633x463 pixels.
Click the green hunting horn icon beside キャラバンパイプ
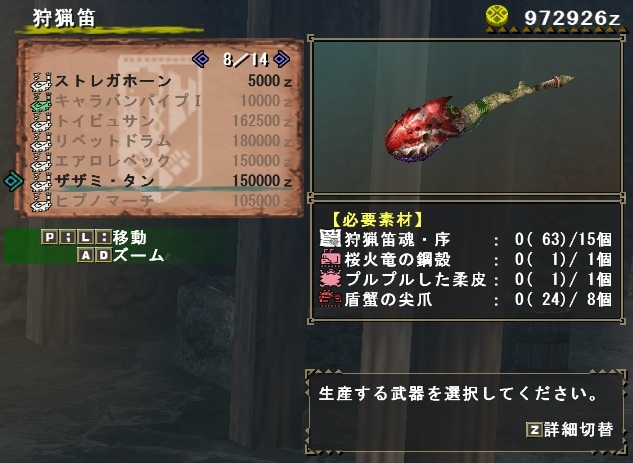point(42,101)
